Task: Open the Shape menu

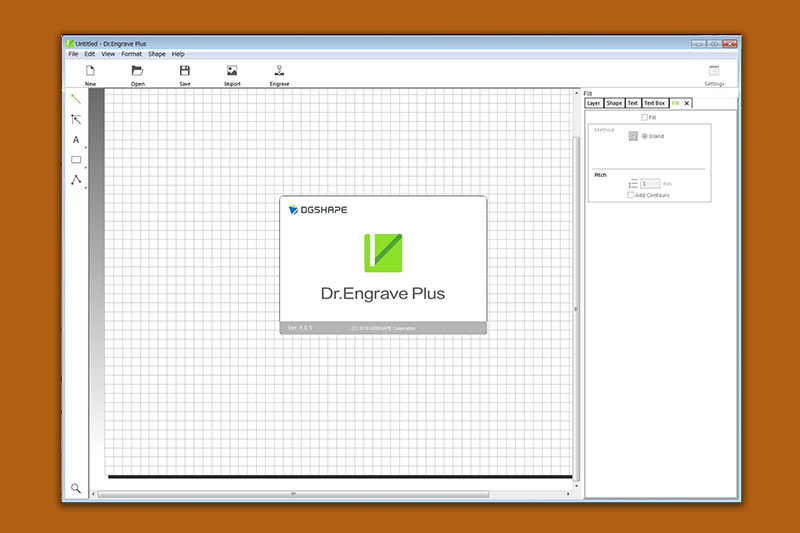Action: click(157, 54)
